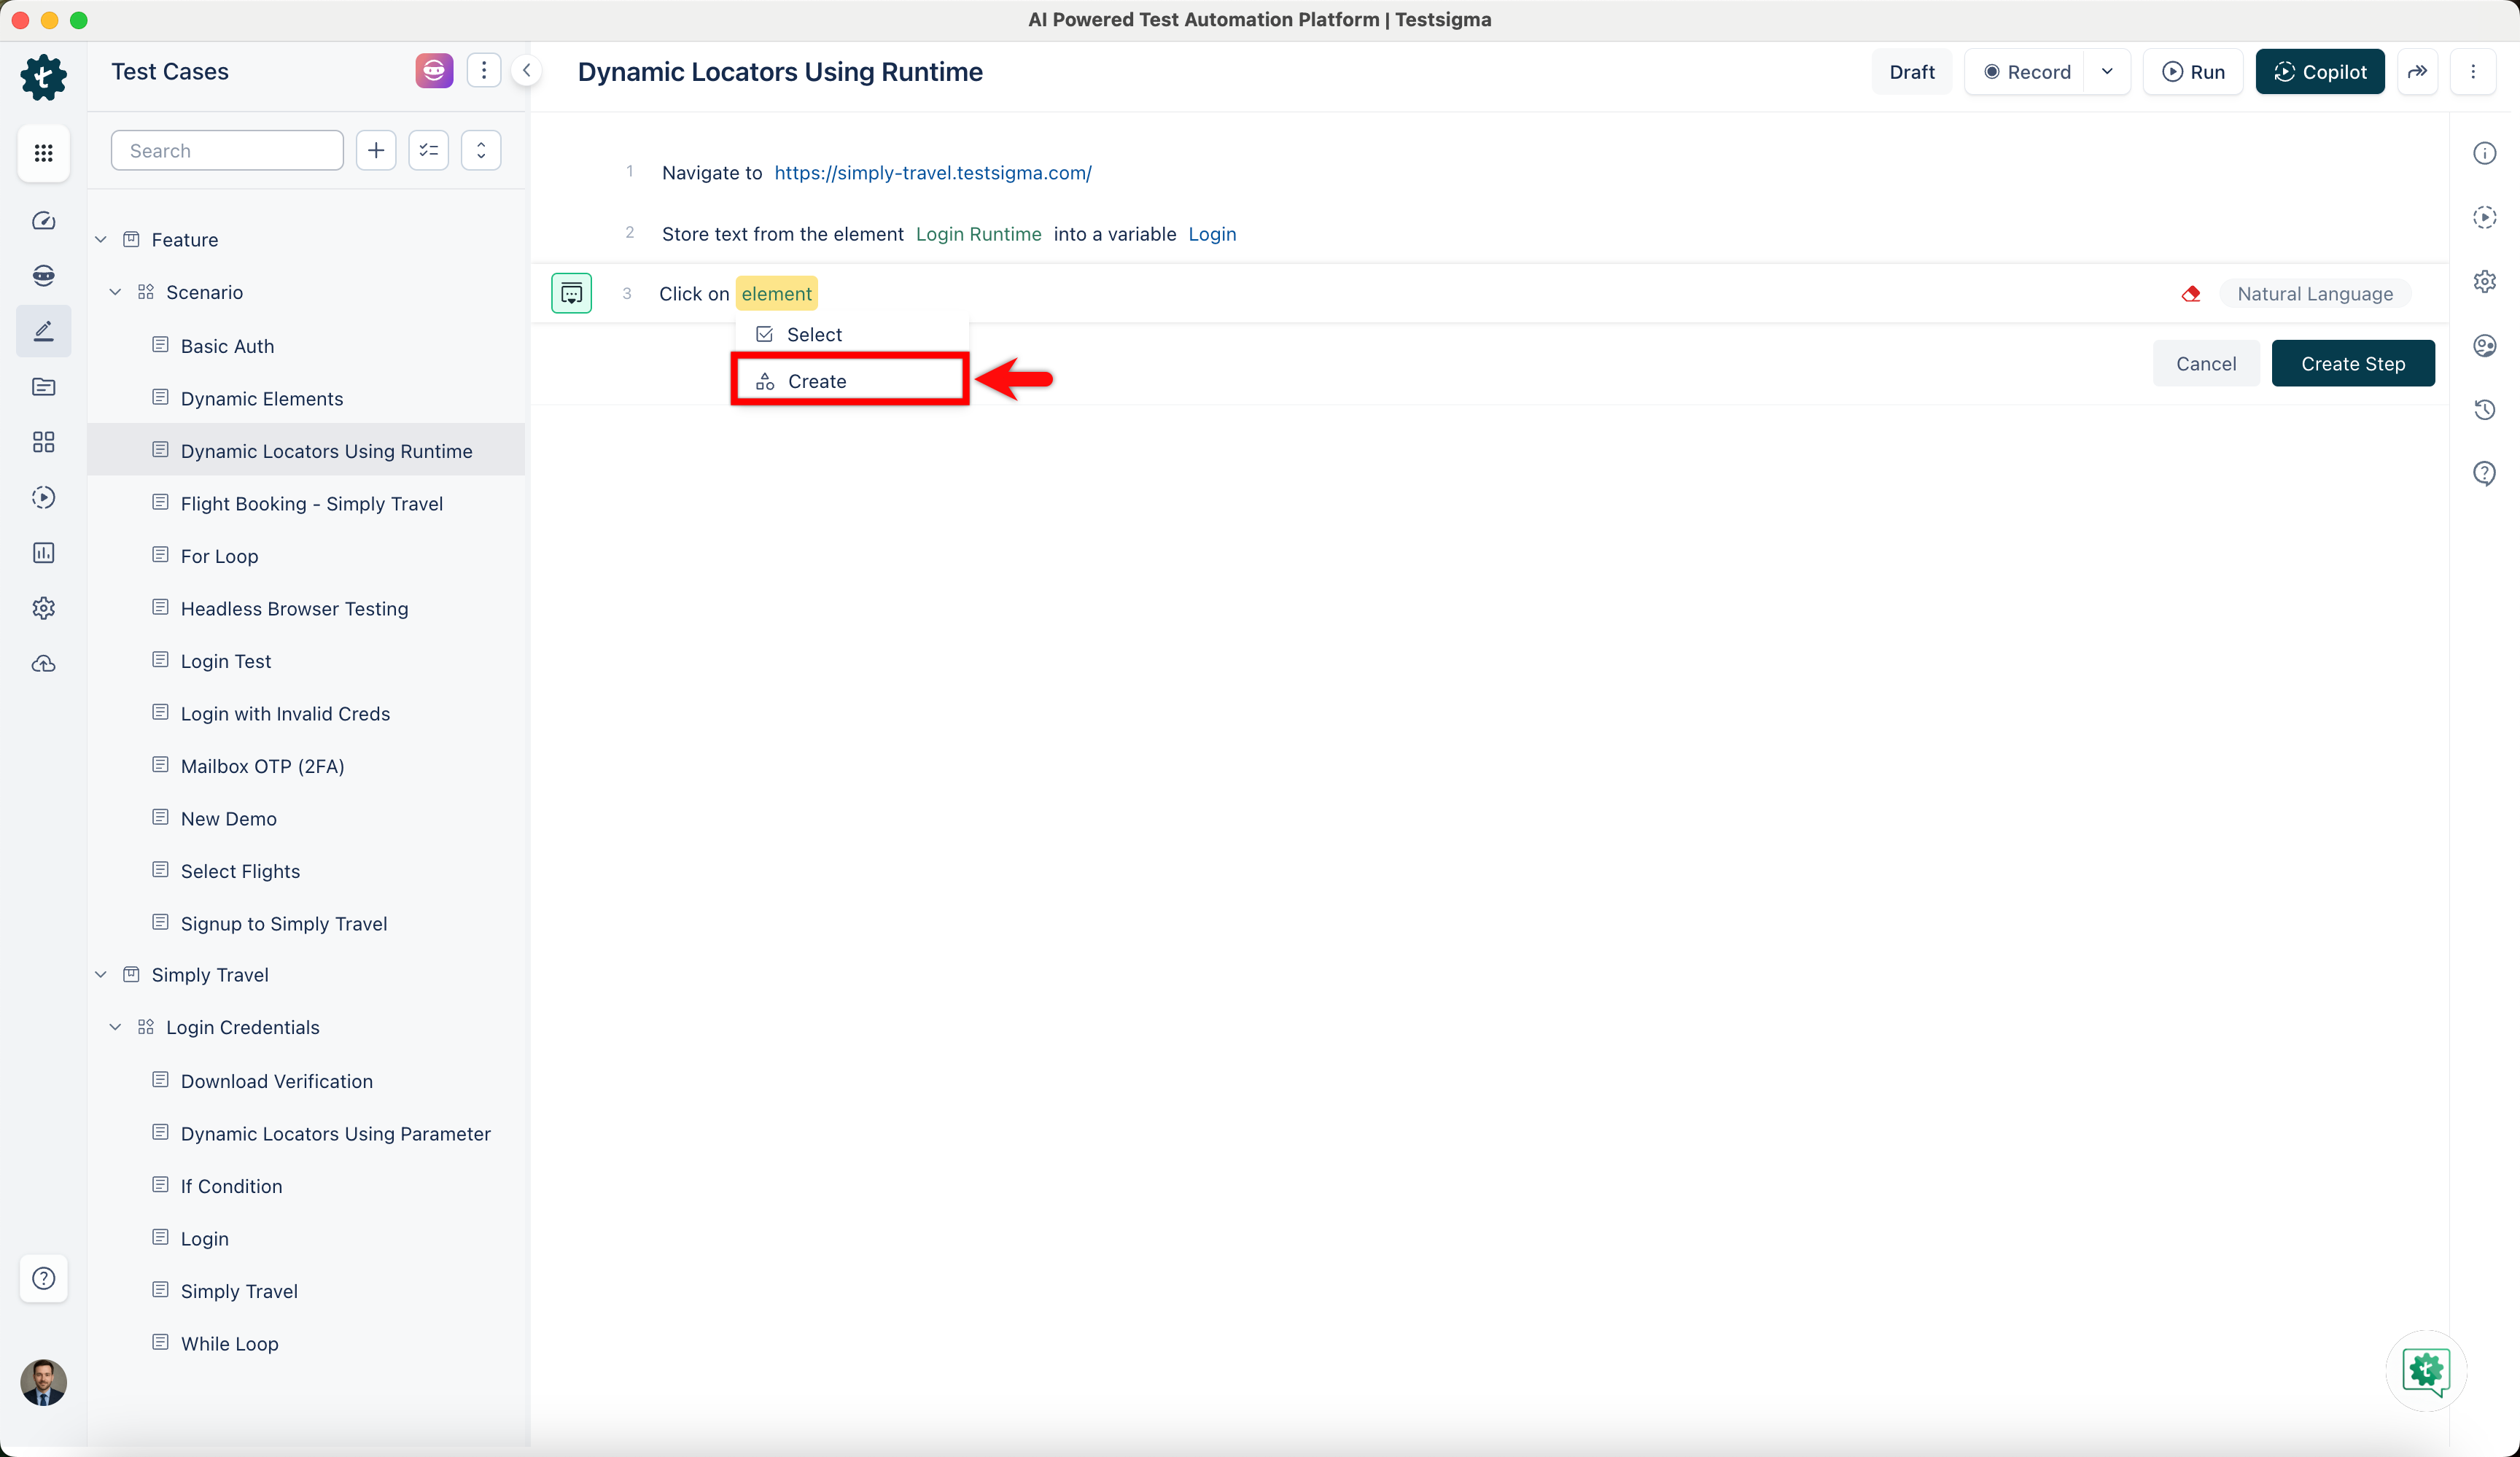Screen dimensions: 2520x1457
Task: Open the four-squares addons icon in sidebar
Action: [x=43, y=442]
